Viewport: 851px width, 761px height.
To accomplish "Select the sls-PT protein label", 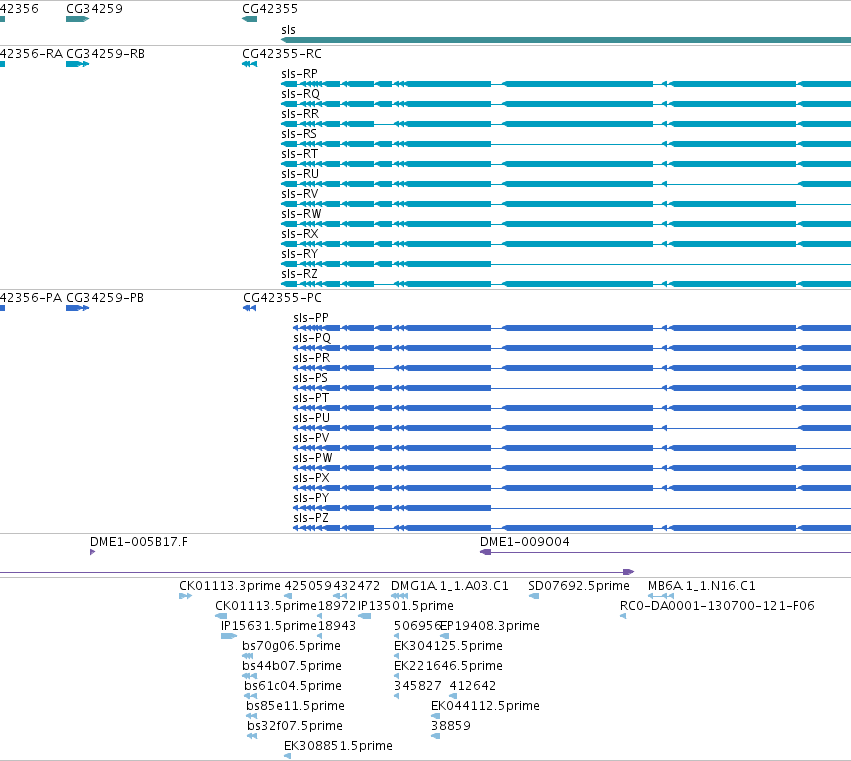I will 311,398.
